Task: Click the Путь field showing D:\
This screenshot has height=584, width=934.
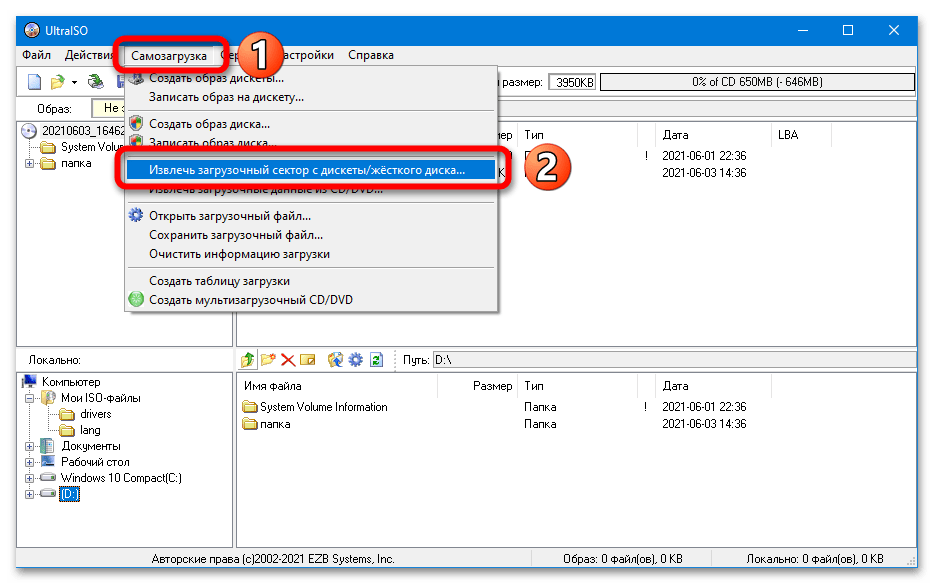Action: pos(674,359)
